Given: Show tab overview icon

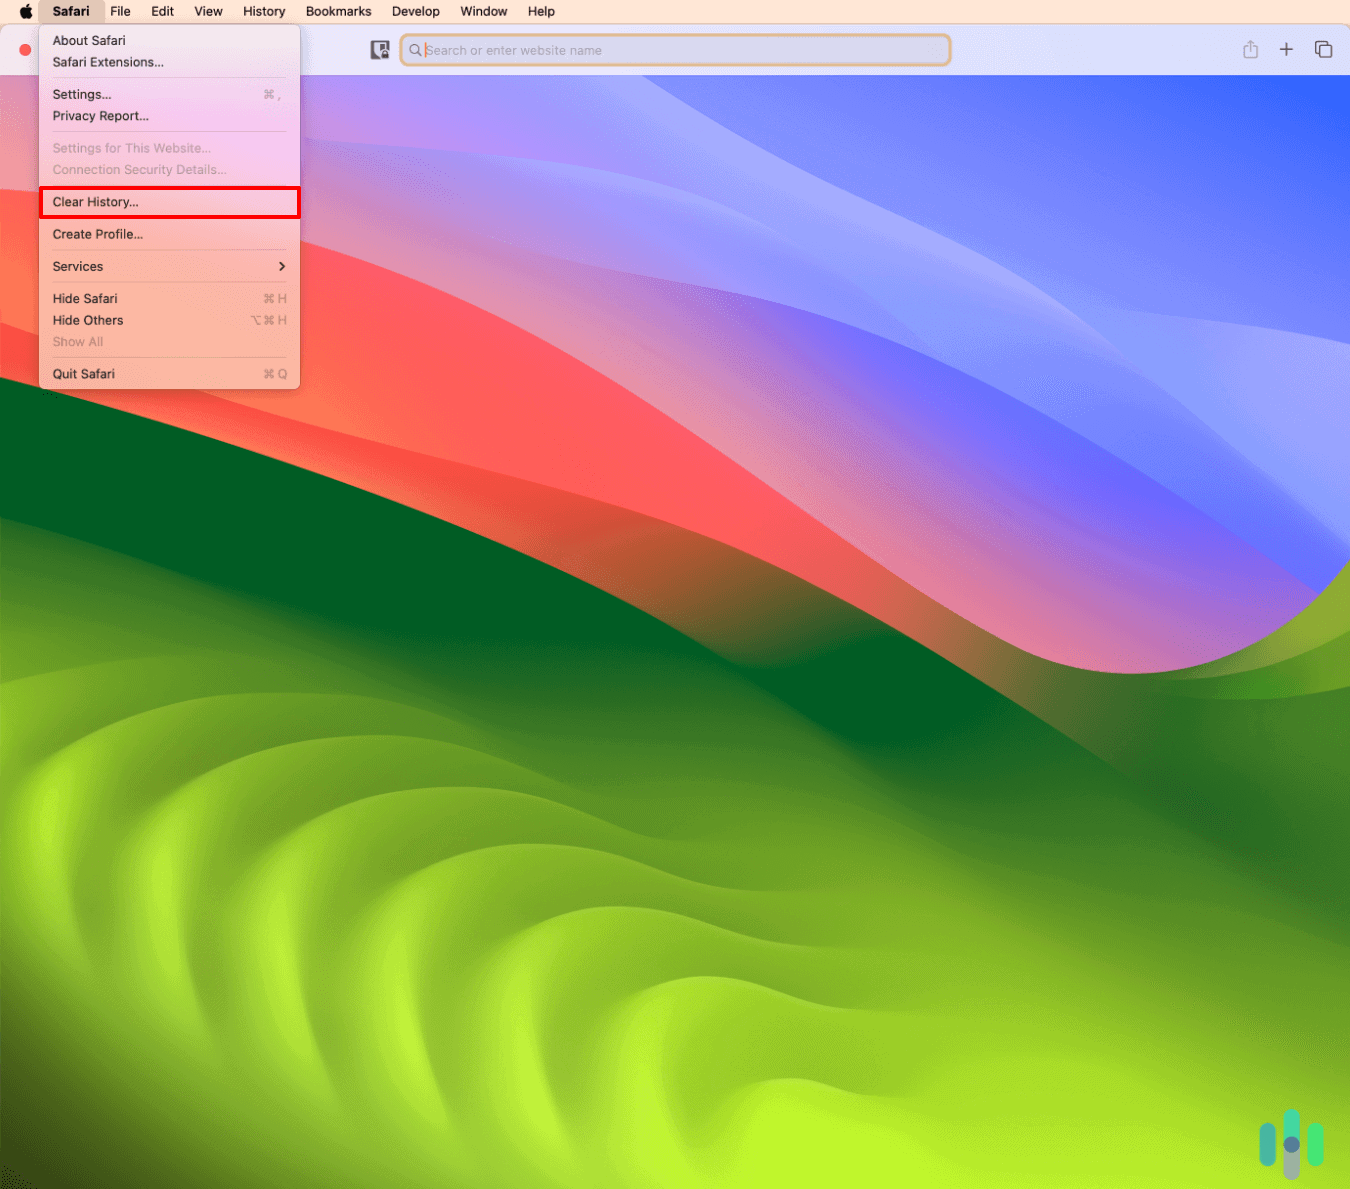Looking at the screenshot, I should click(1323, 50).
